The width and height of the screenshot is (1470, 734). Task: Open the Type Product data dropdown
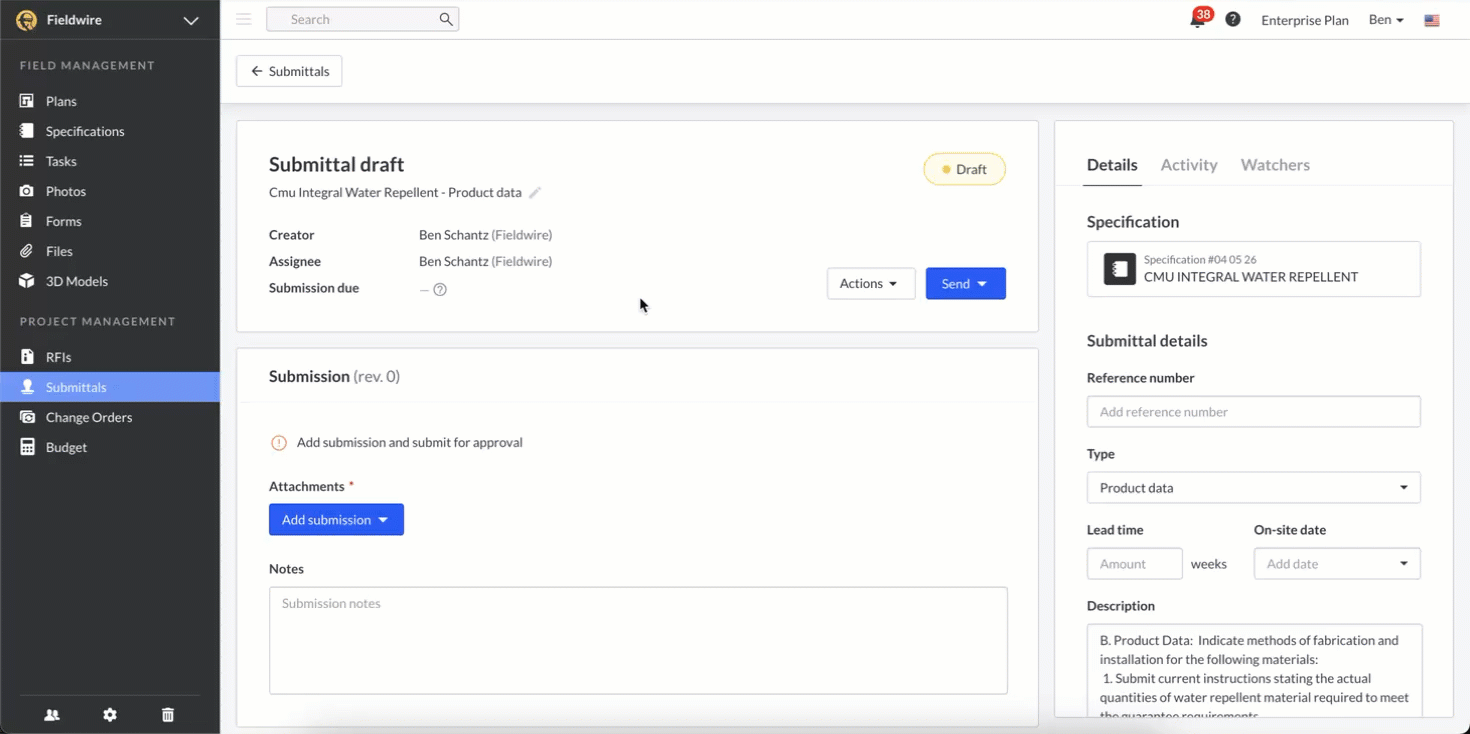pyautogui.click(x=1253, y=488)
